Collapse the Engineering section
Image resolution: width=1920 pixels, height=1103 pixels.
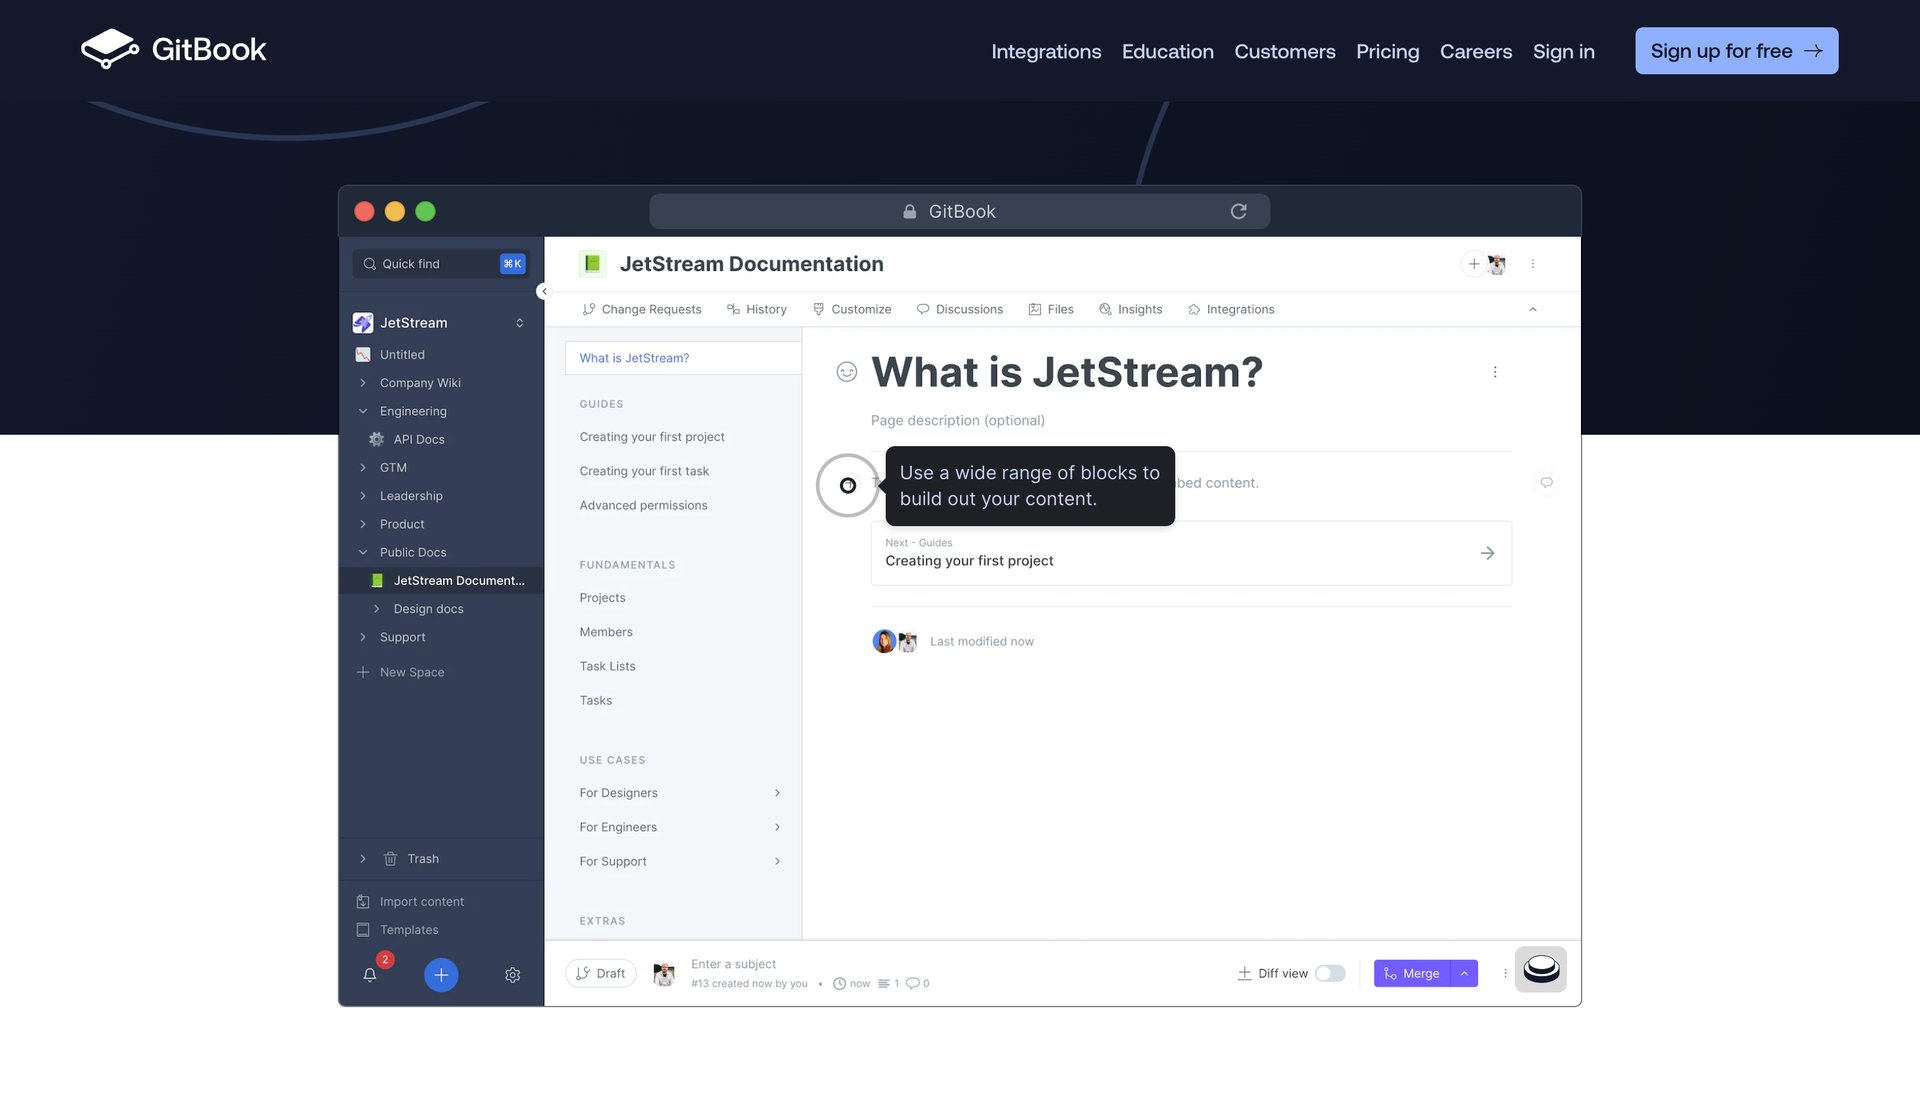coord(362,411)
